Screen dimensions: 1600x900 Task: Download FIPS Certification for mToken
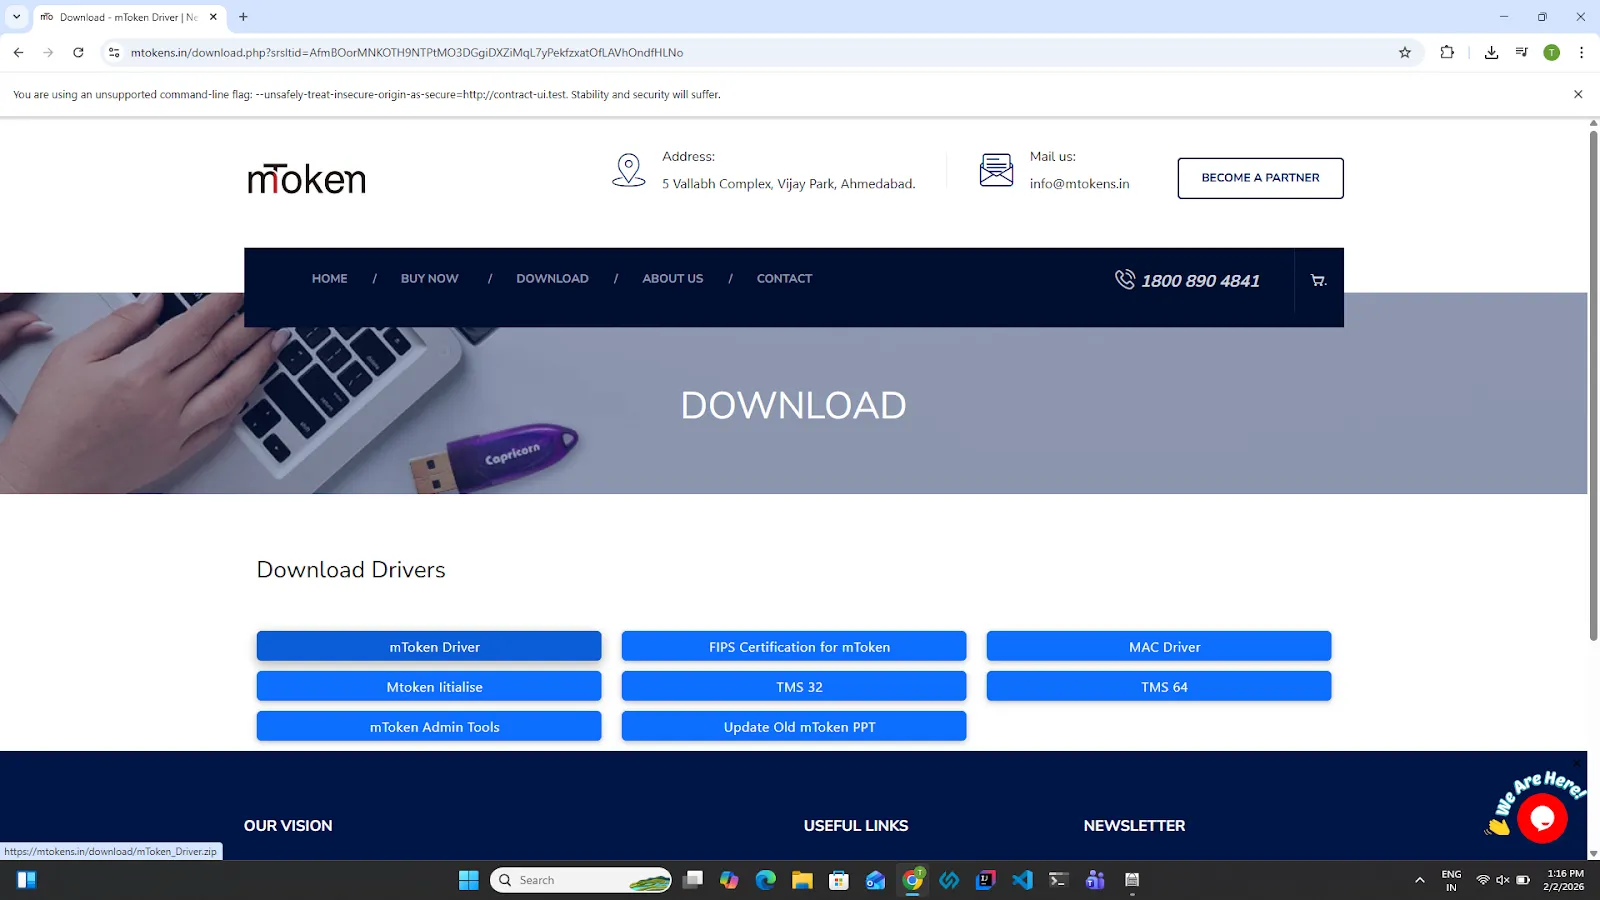794,647
